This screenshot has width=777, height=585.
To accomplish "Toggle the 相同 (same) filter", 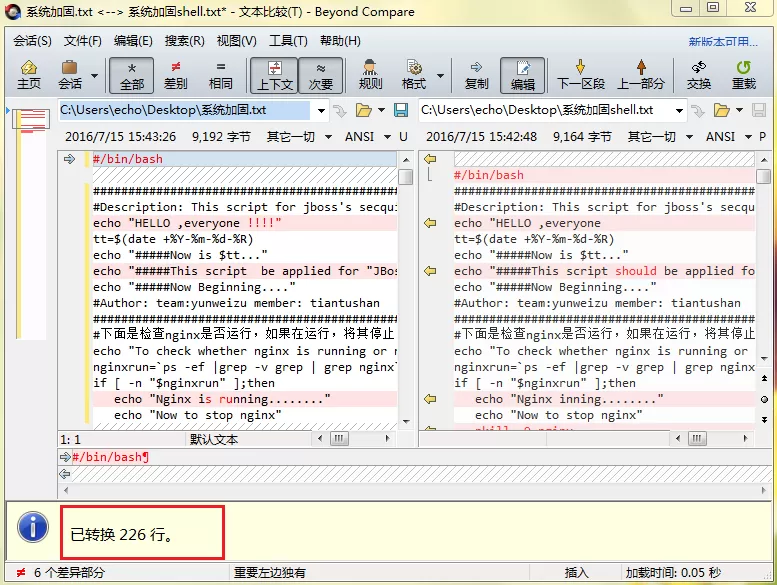I will tap(221, 76).
